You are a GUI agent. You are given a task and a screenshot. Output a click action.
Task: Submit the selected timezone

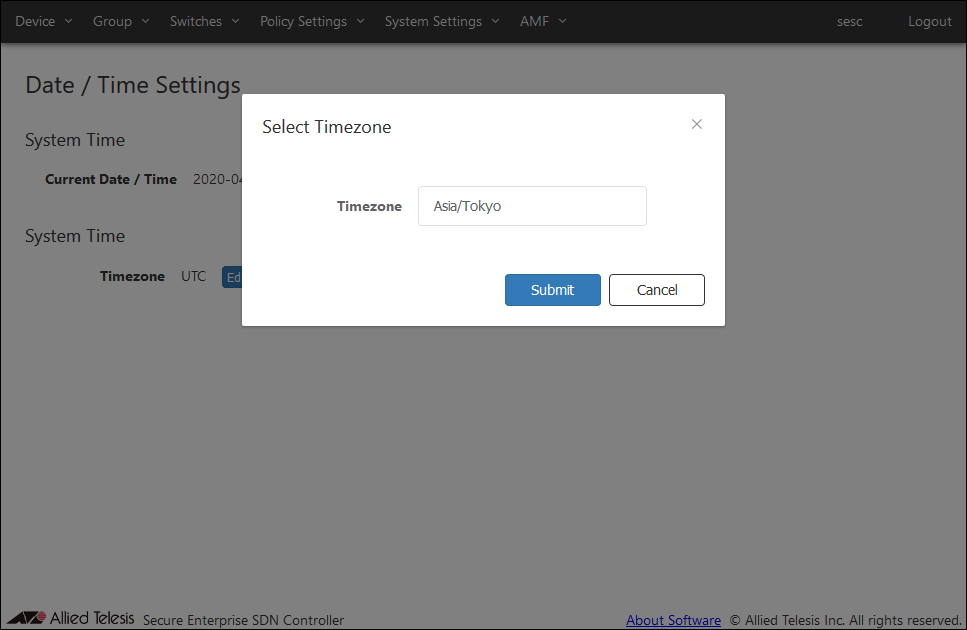pos(552,290)
